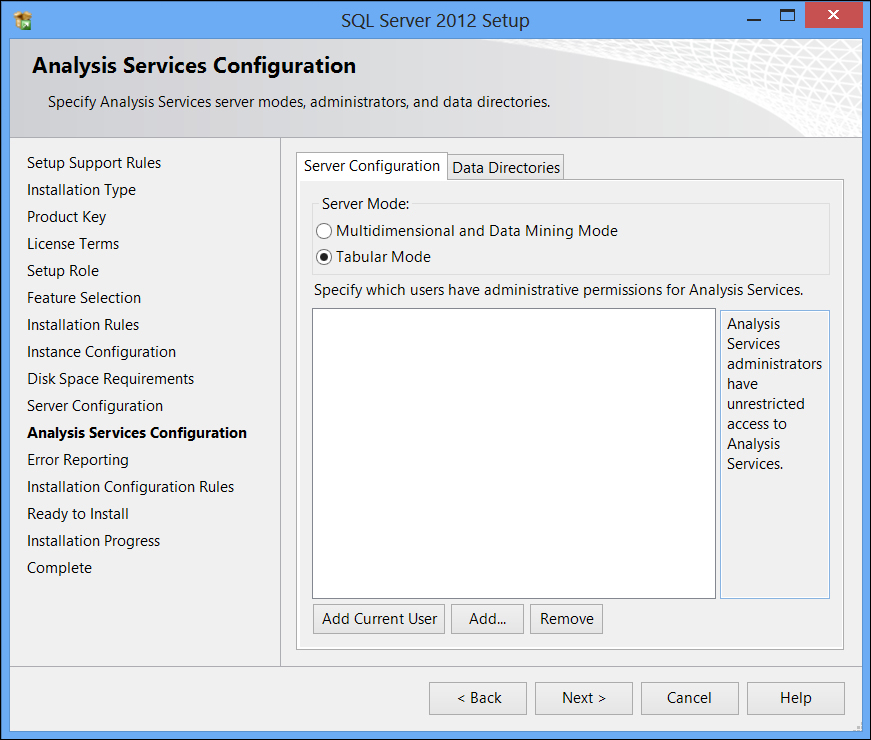Click the Installation Rules step

tap(83, 325)
